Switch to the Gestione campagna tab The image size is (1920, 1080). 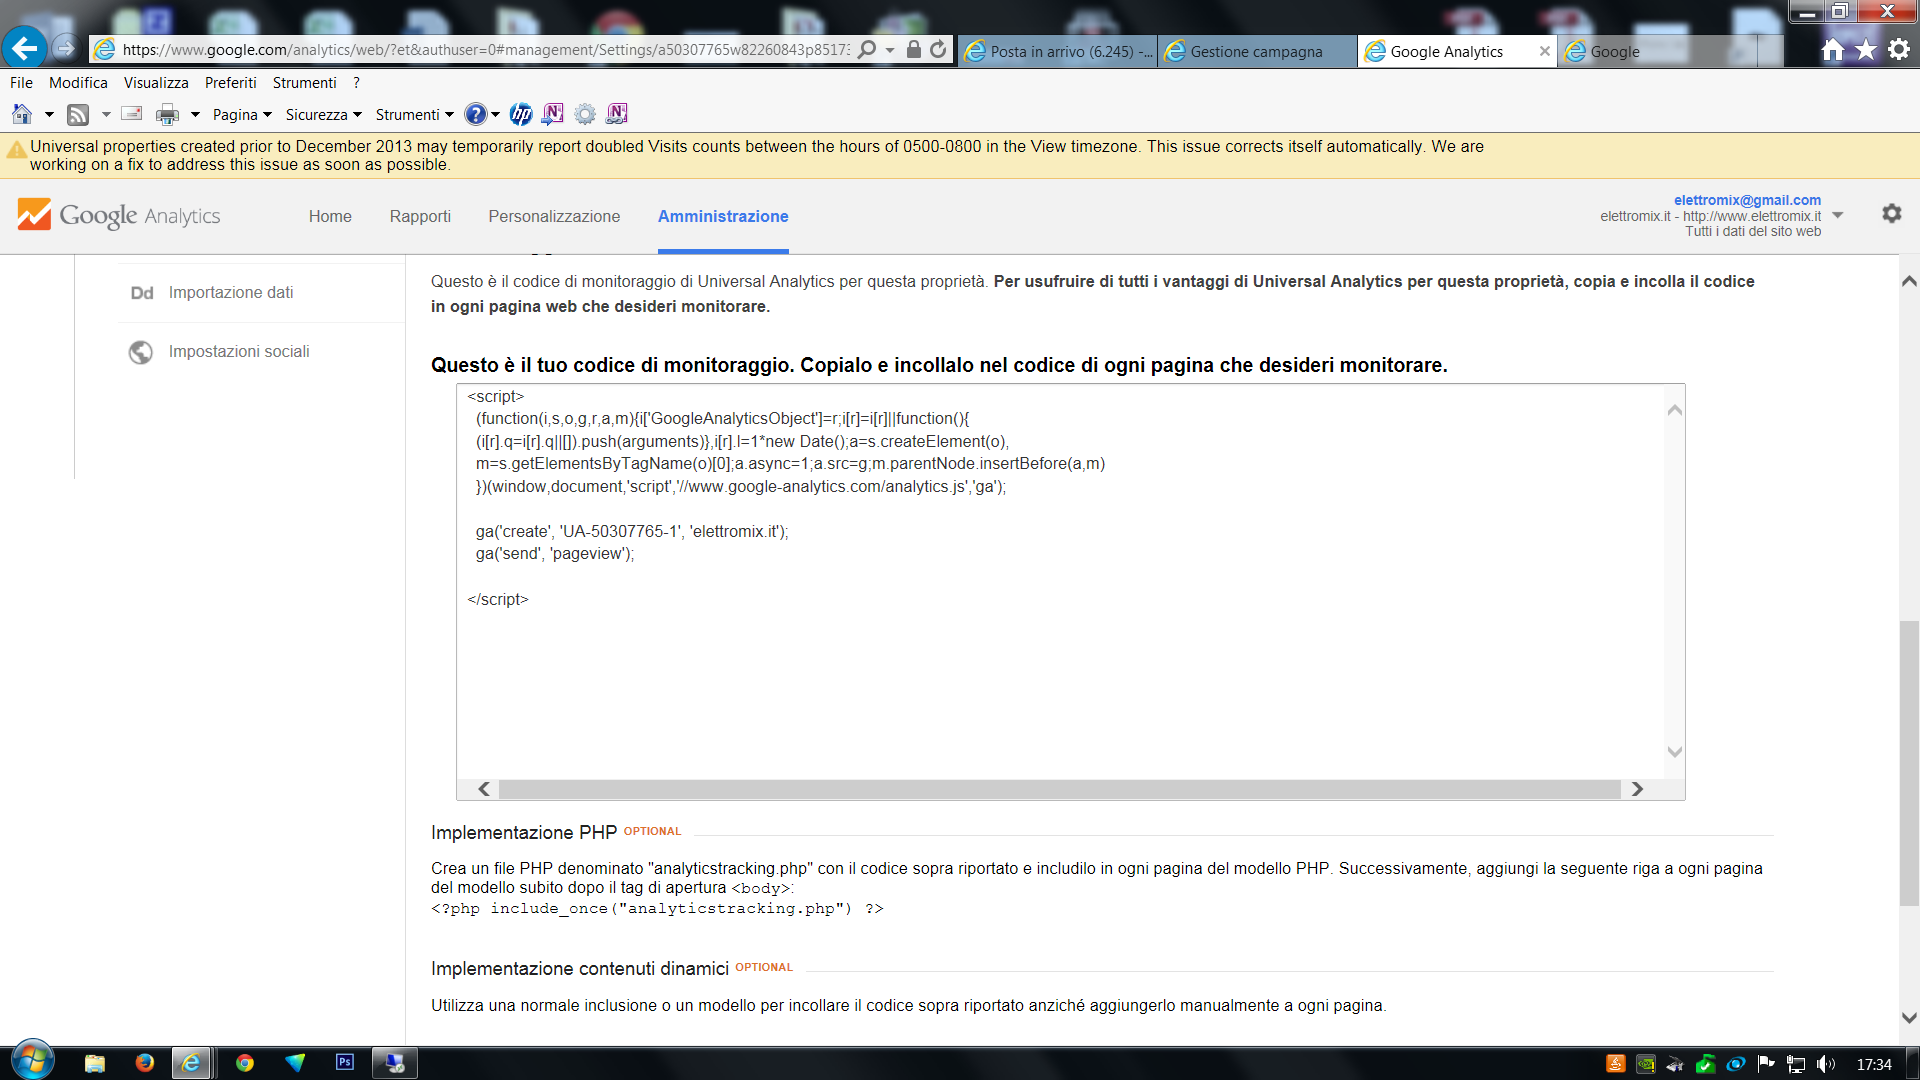(x=1257, y=51)
